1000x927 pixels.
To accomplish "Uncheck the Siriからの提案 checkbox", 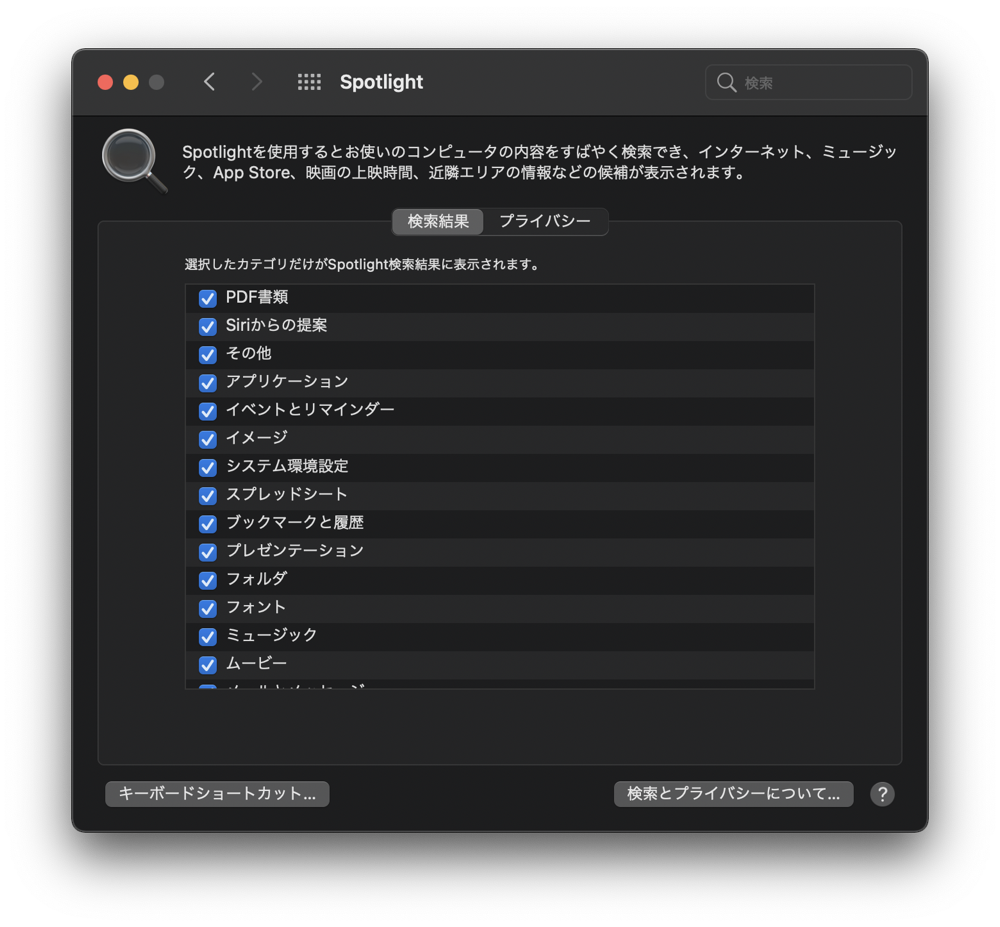I will pos(208,326).
